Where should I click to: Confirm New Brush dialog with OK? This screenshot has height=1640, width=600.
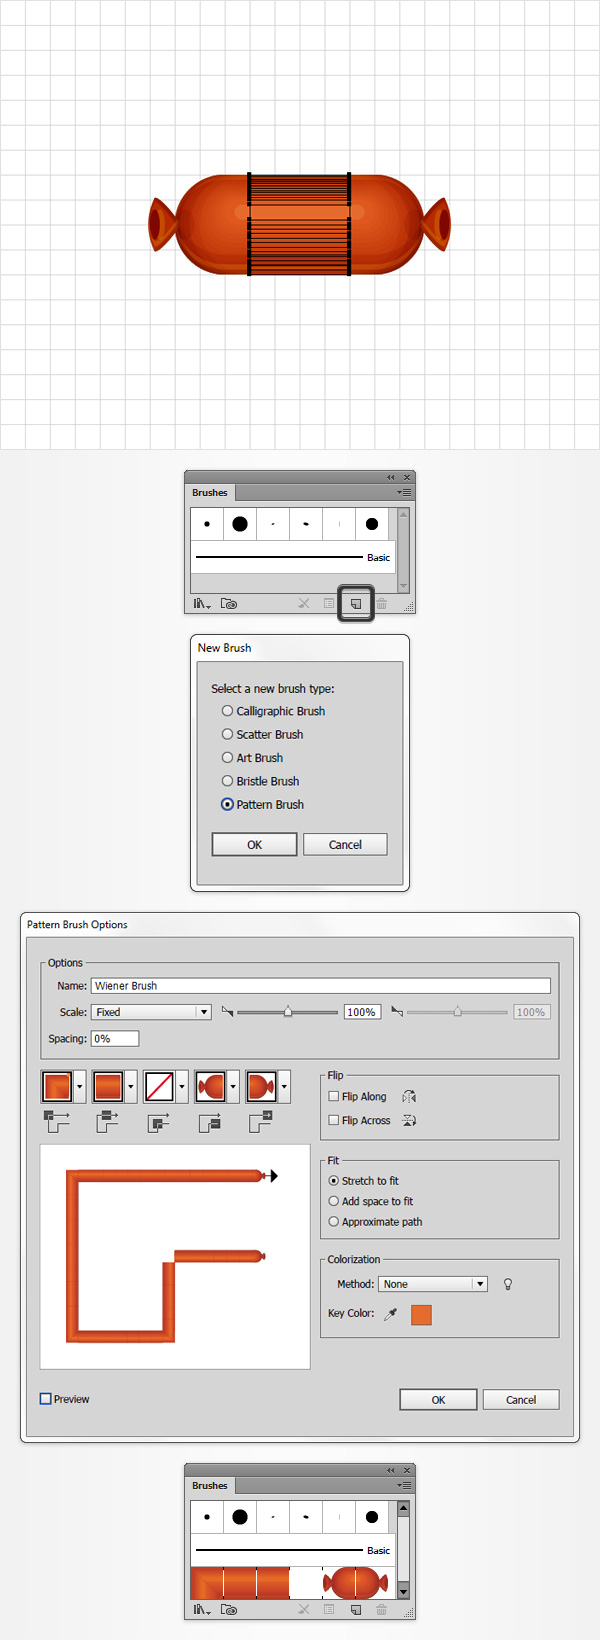[x=254, y=845]
